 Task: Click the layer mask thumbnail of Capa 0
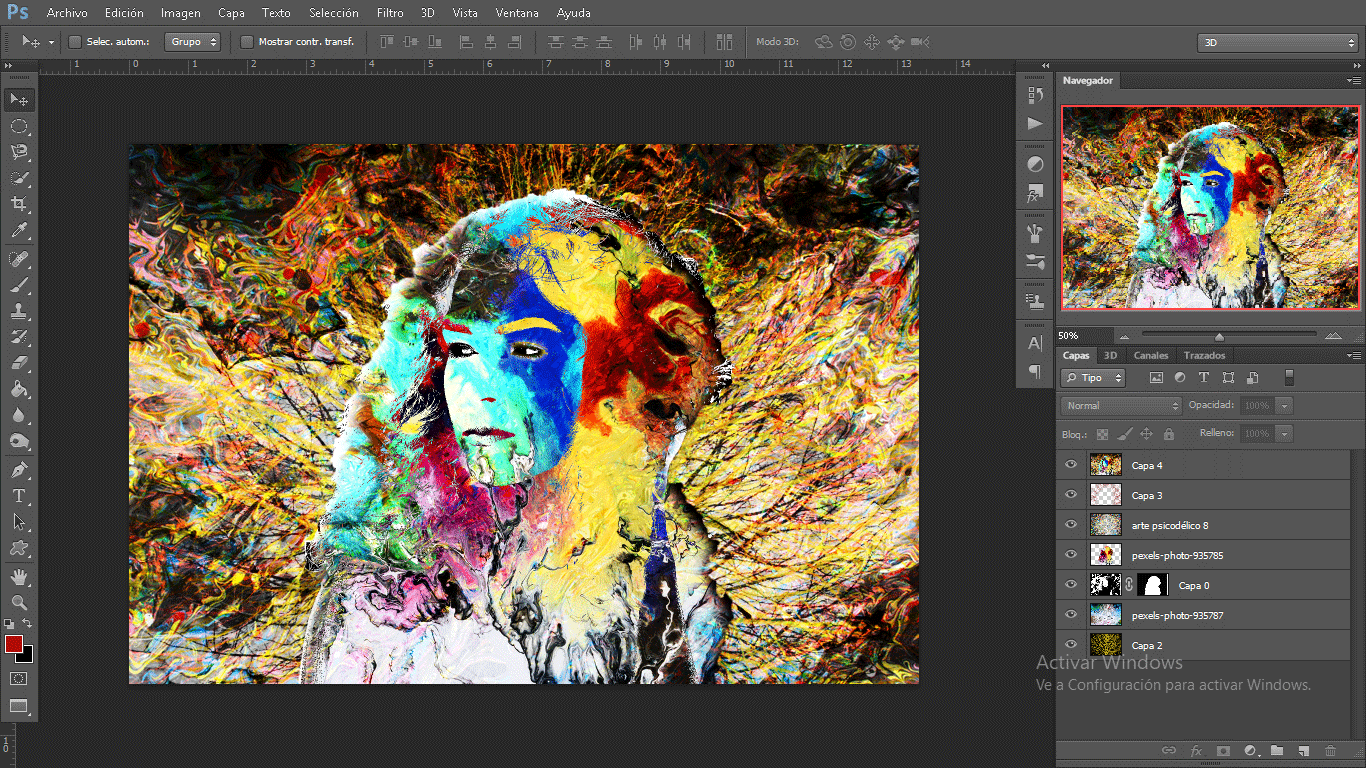click(1153, 585)
